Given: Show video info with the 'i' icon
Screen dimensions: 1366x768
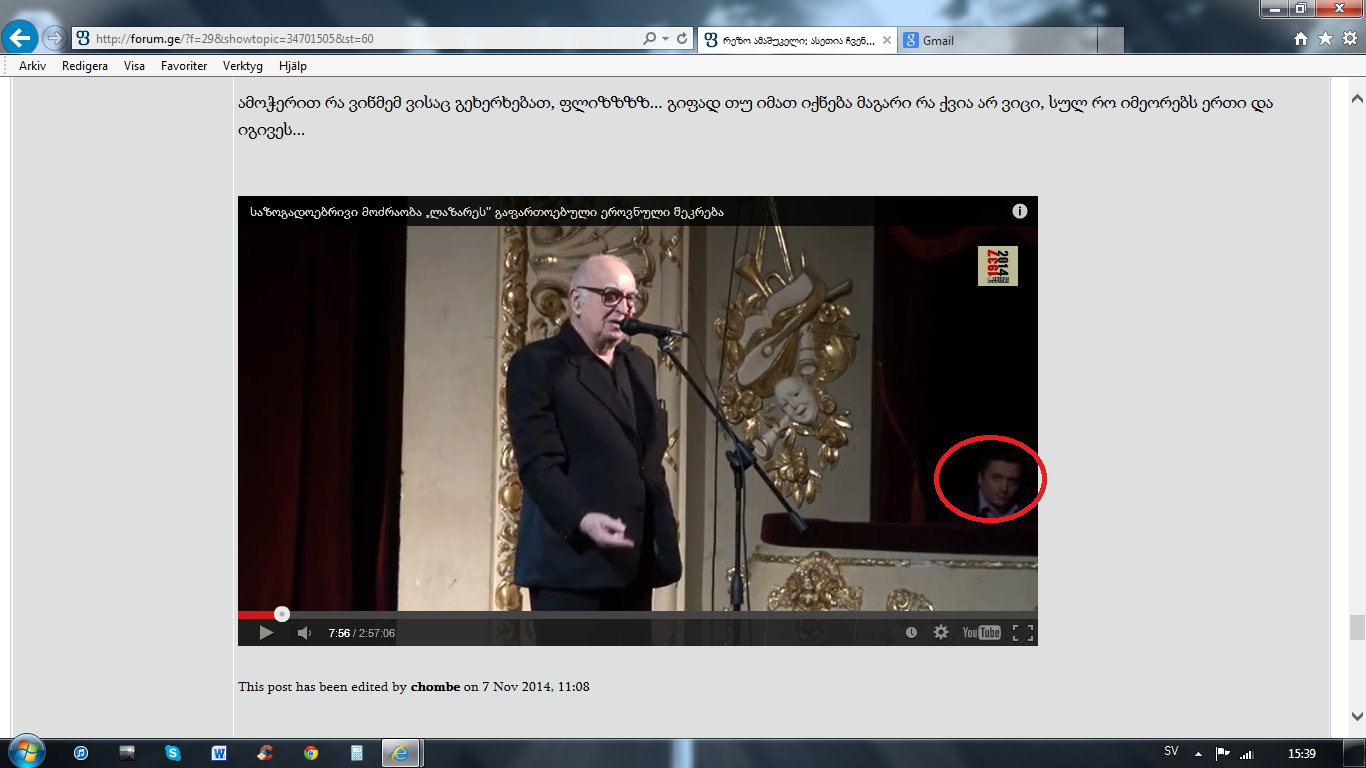Looking at the screenshot, I should pos(1020,211).
